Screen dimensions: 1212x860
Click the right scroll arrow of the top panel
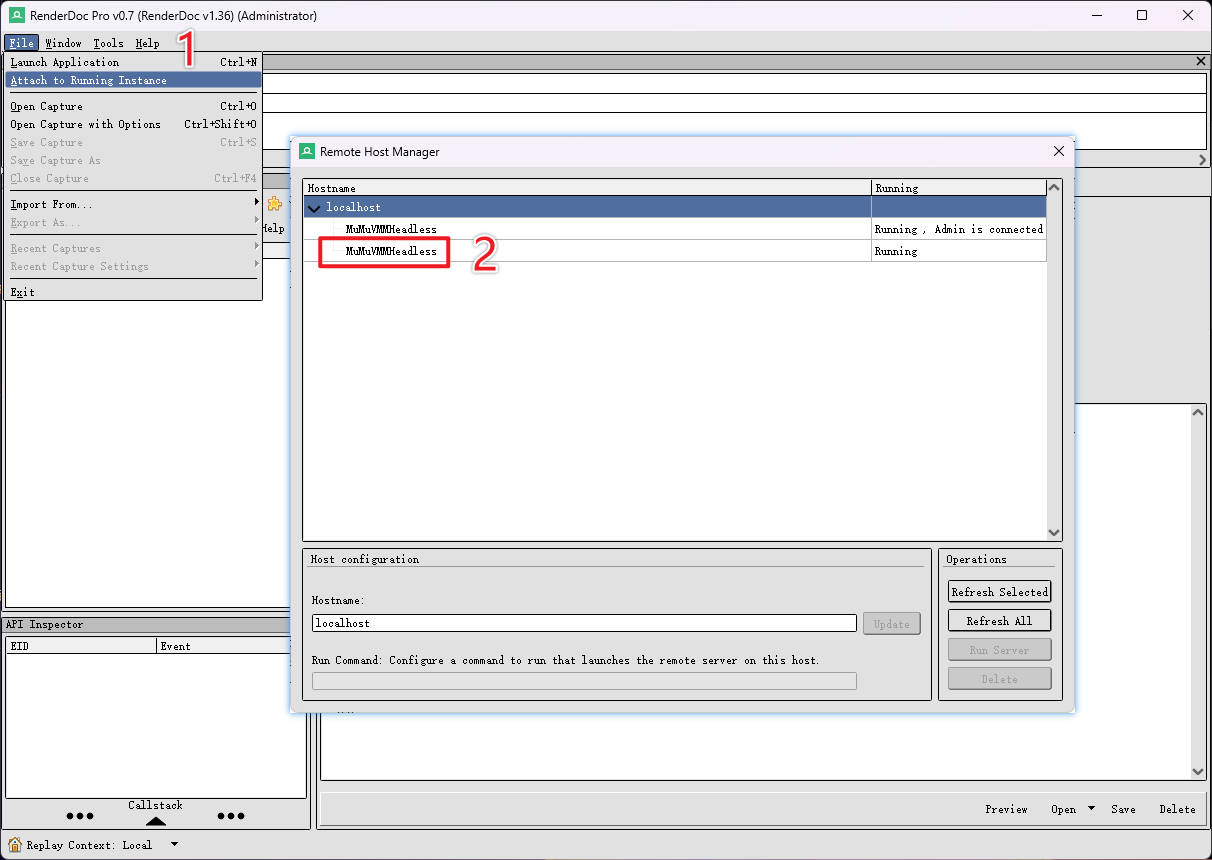(x=1202, y=160)
